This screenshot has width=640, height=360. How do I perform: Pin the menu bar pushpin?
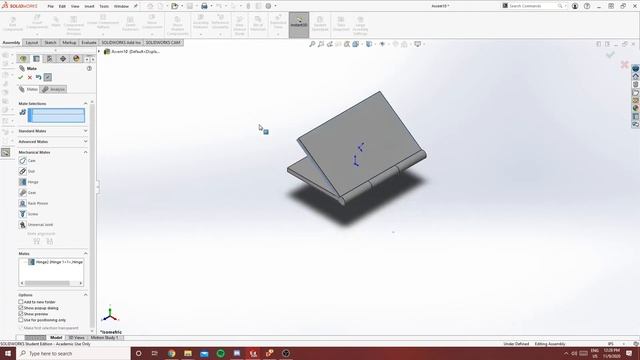coord(136,6)
